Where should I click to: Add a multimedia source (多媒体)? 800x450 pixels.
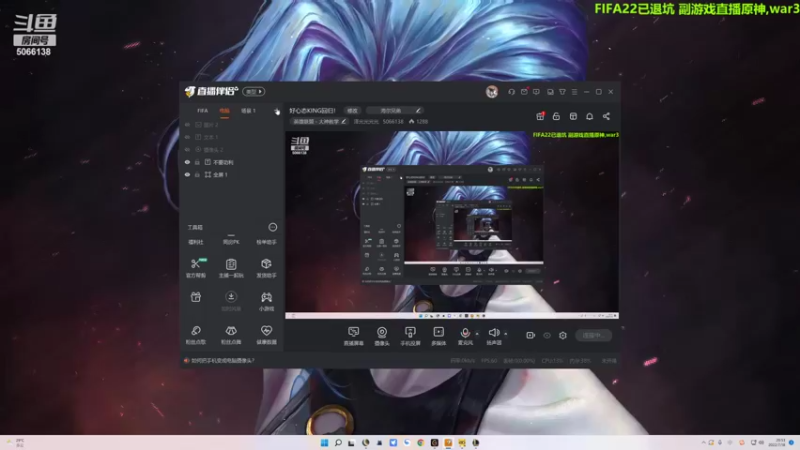click(438, 336)
